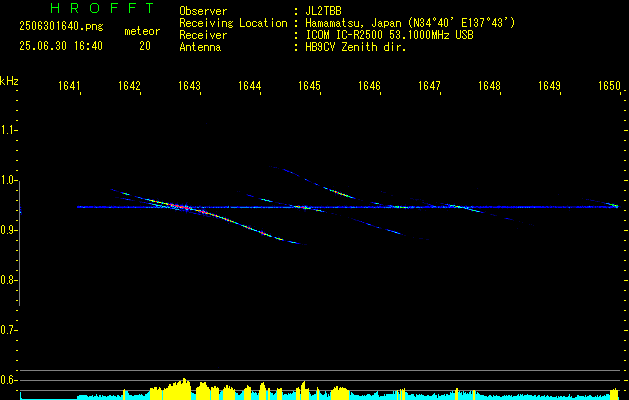Click the 1649 time axis label
Viewport: 629px width, 400px height.
coord(549,86)
